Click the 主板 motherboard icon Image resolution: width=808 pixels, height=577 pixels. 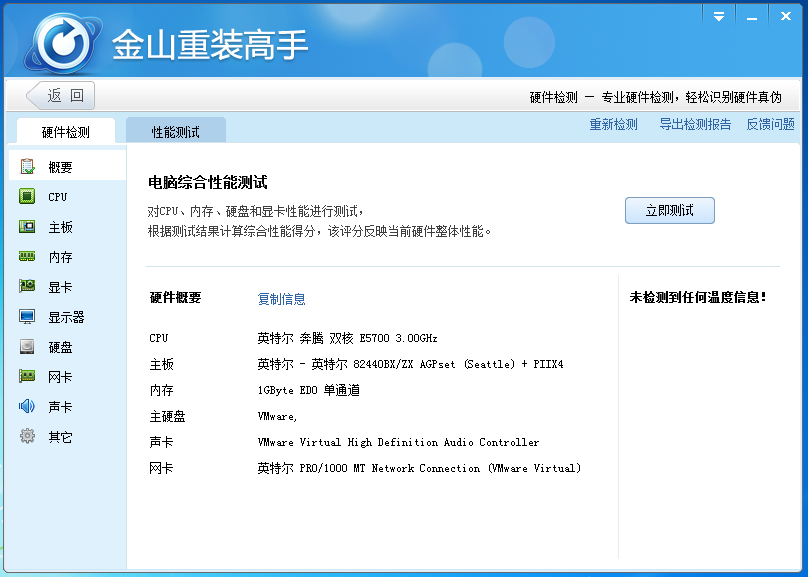tap(27, 227)
